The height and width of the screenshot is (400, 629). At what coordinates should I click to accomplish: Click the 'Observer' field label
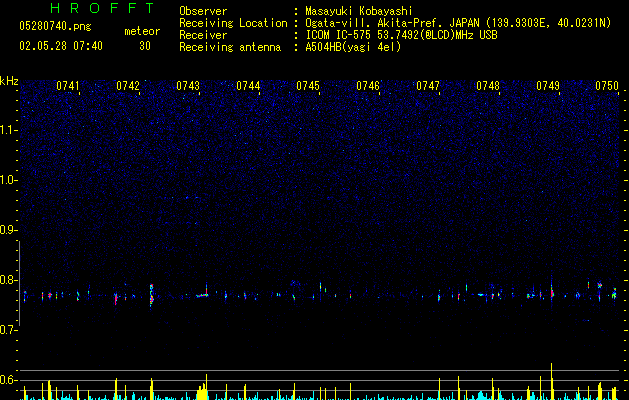(x=203, y=11)
